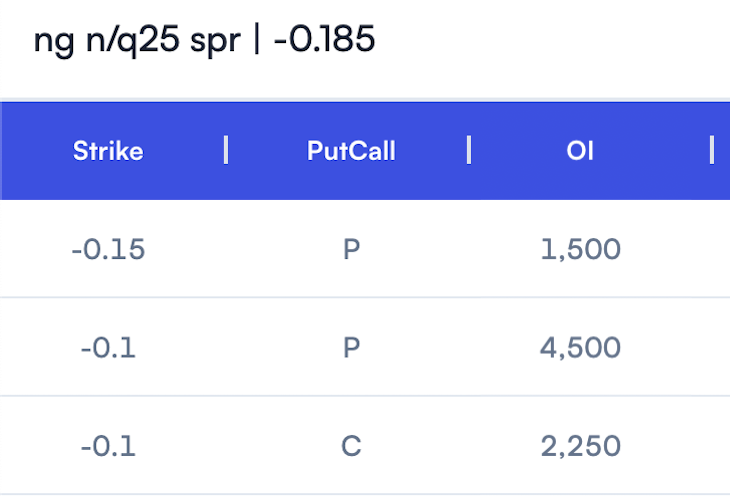Select the C cell in the PutCall column

pyautogui.click(x=351, y=446)
